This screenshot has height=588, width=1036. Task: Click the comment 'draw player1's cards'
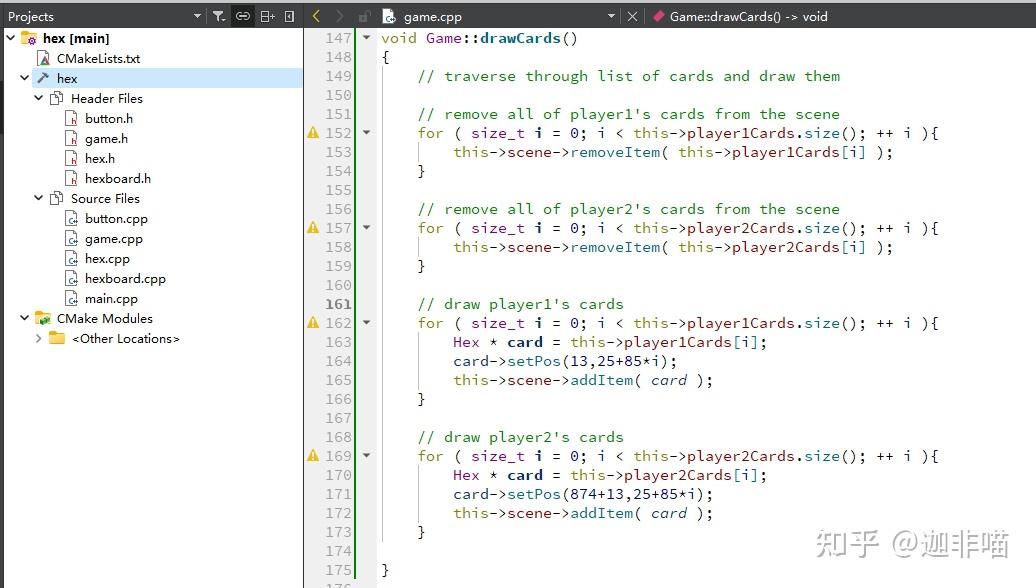coord(521,304)
